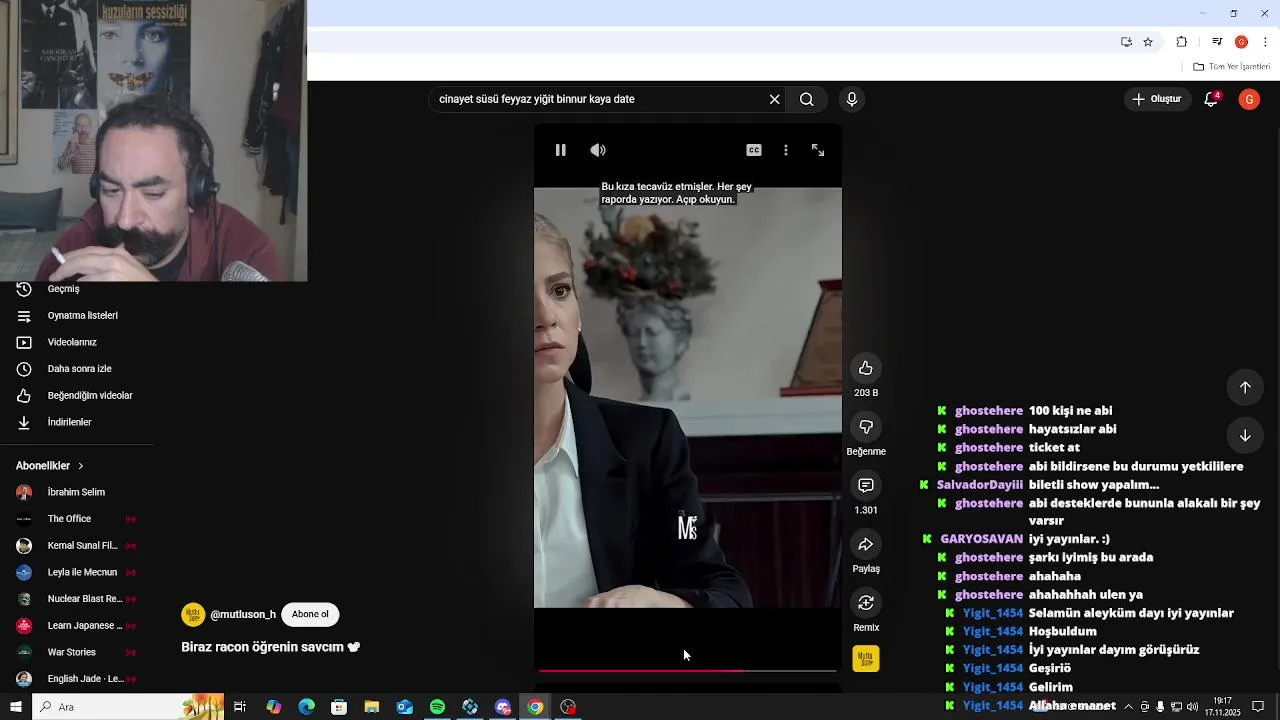
Task: Open Windows notification center
Action: click(x=1258, y=707)
